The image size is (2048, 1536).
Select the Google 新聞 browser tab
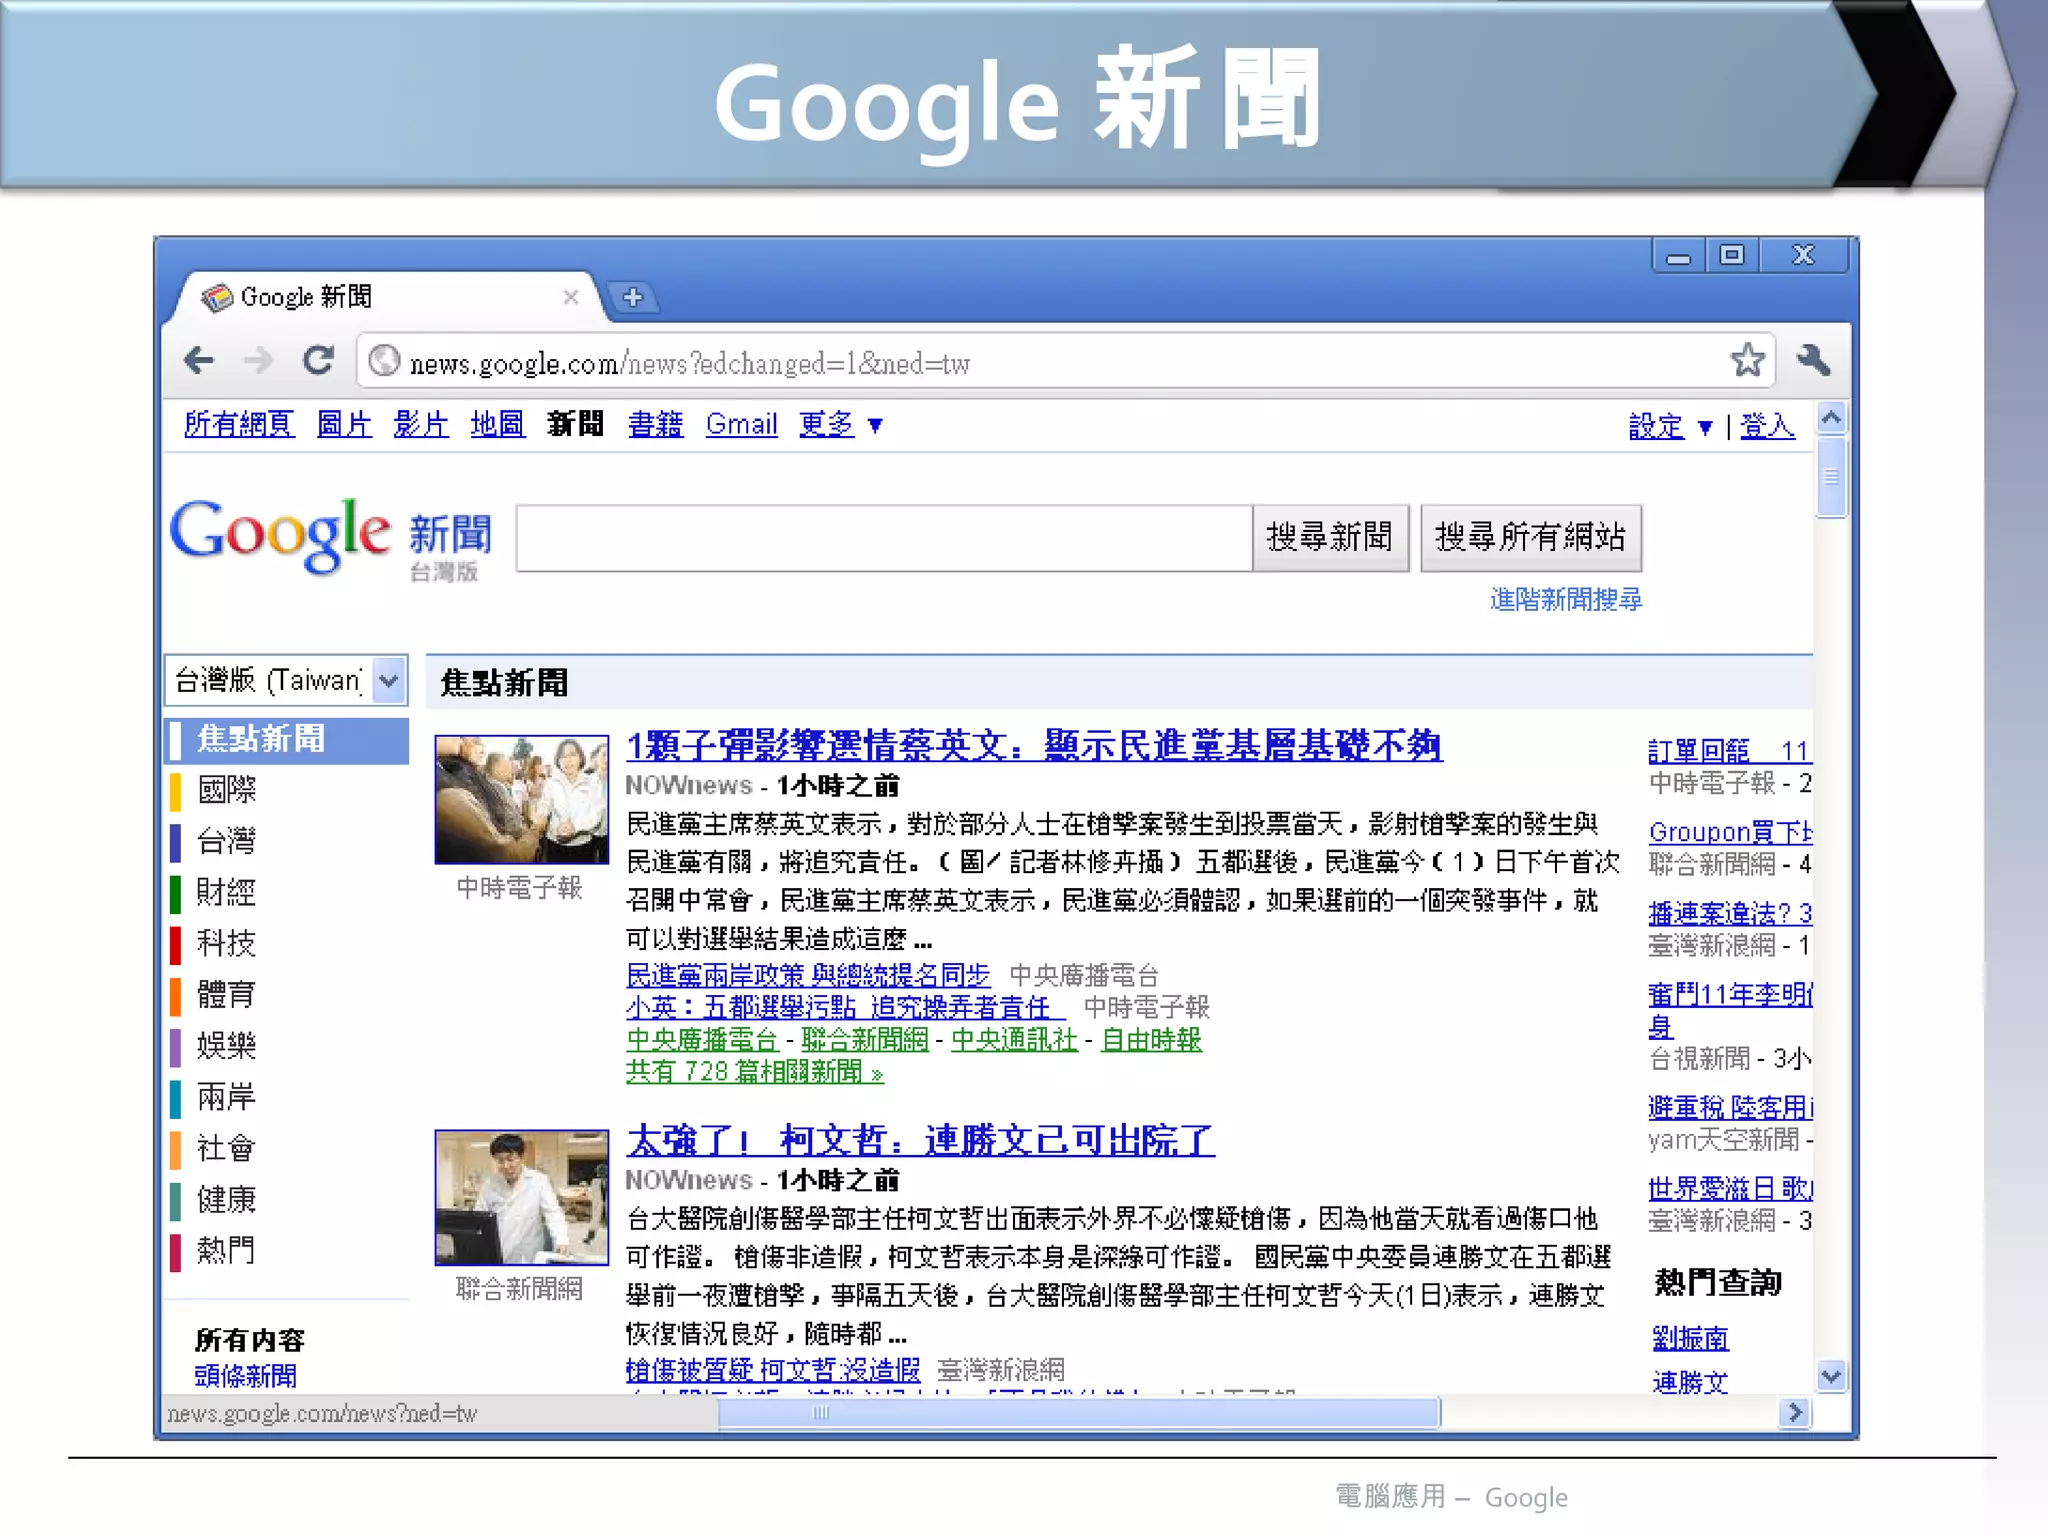pos(385,297)
